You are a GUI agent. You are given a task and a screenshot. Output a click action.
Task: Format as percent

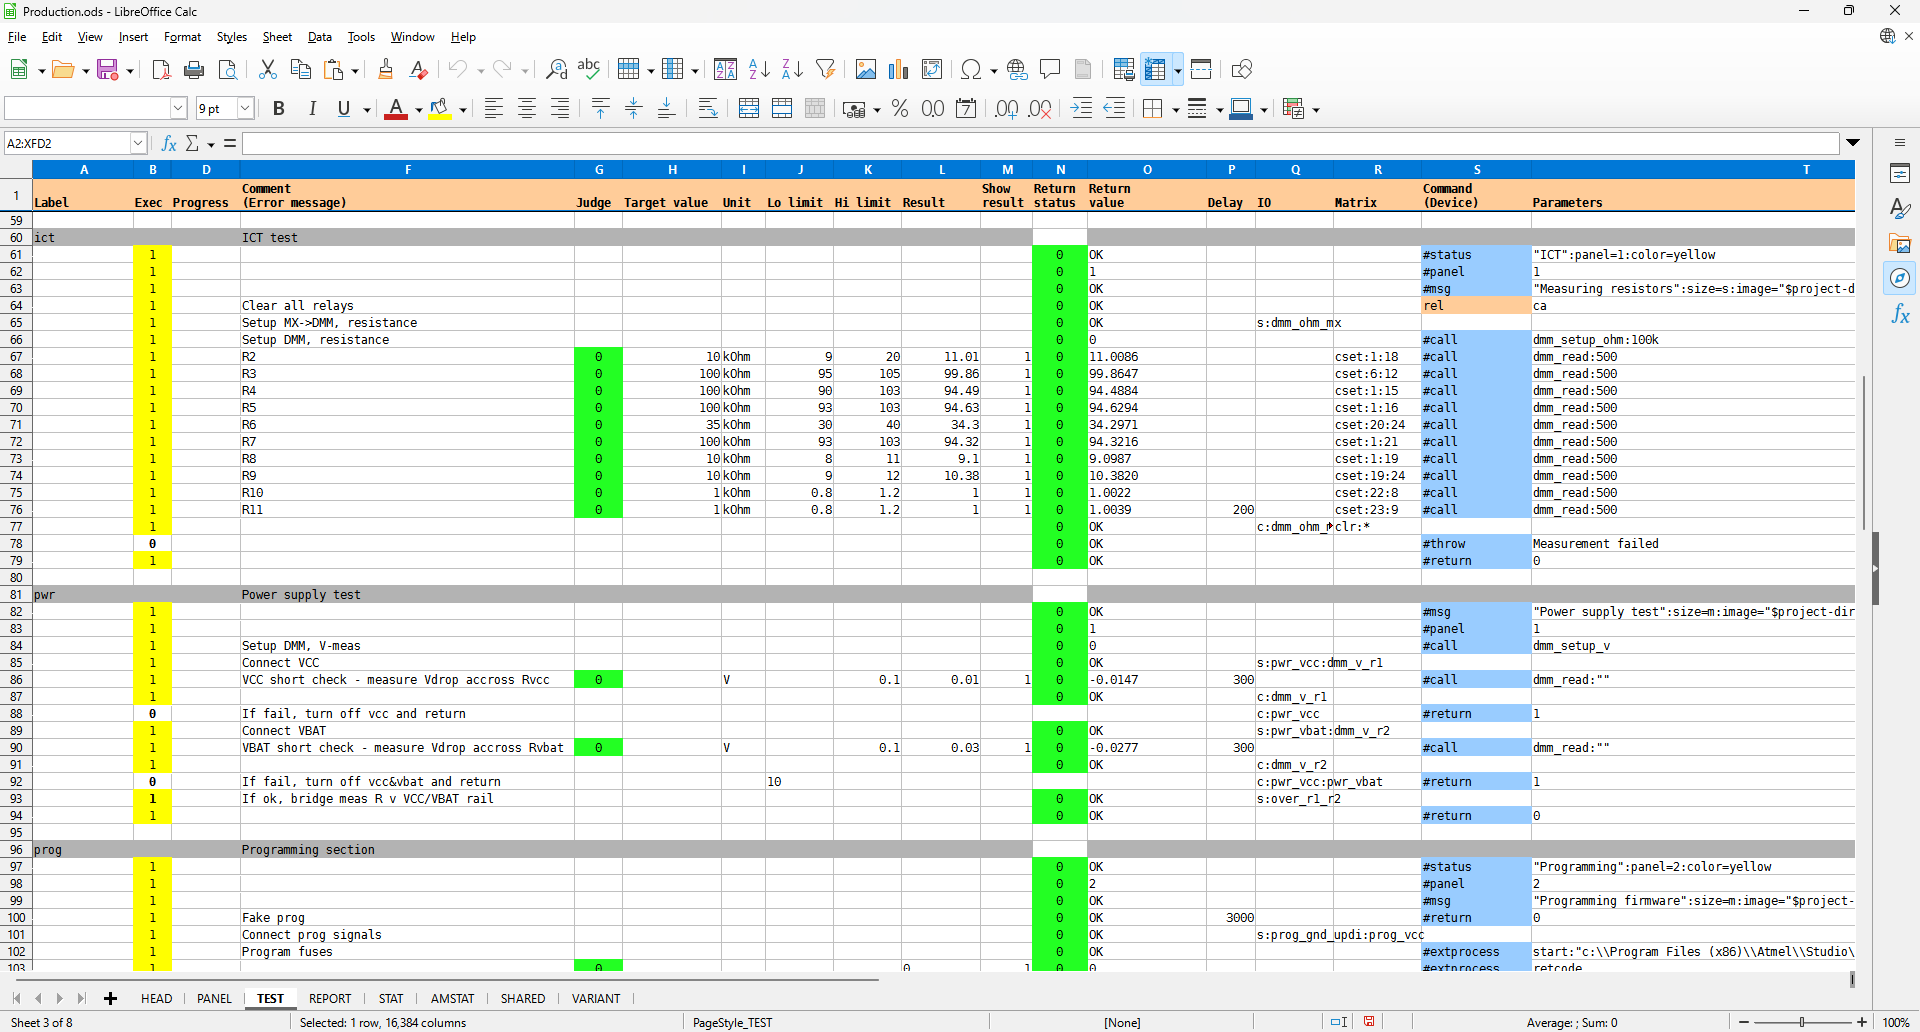900,109
